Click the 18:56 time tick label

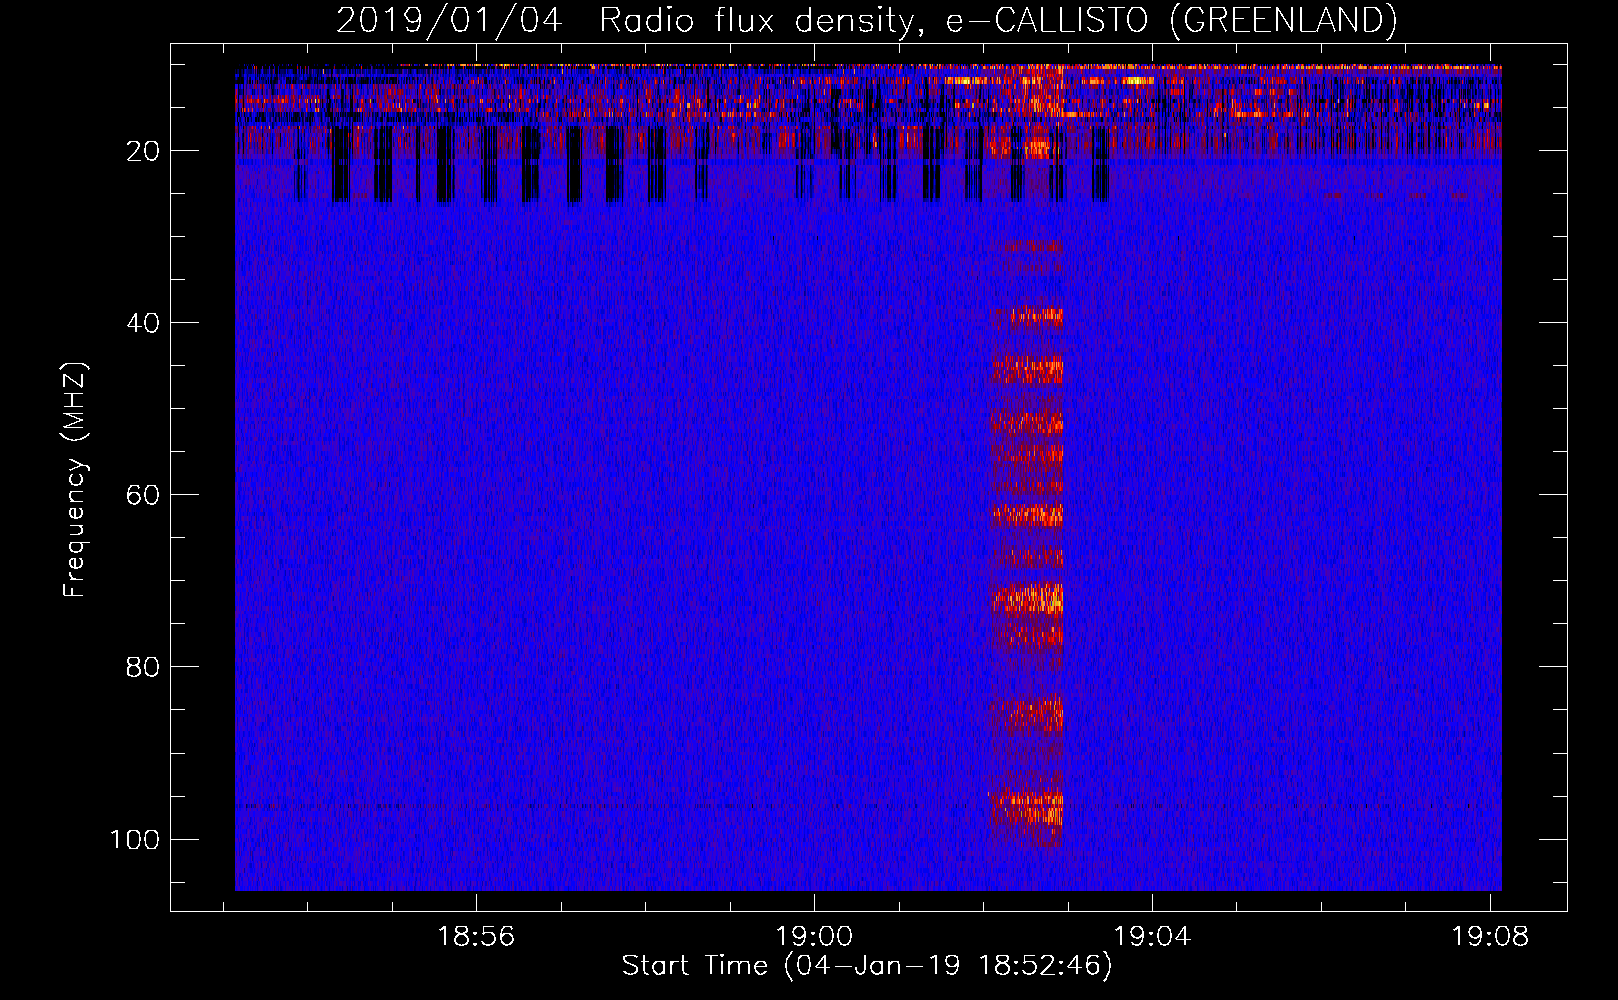tap(476, 937)
